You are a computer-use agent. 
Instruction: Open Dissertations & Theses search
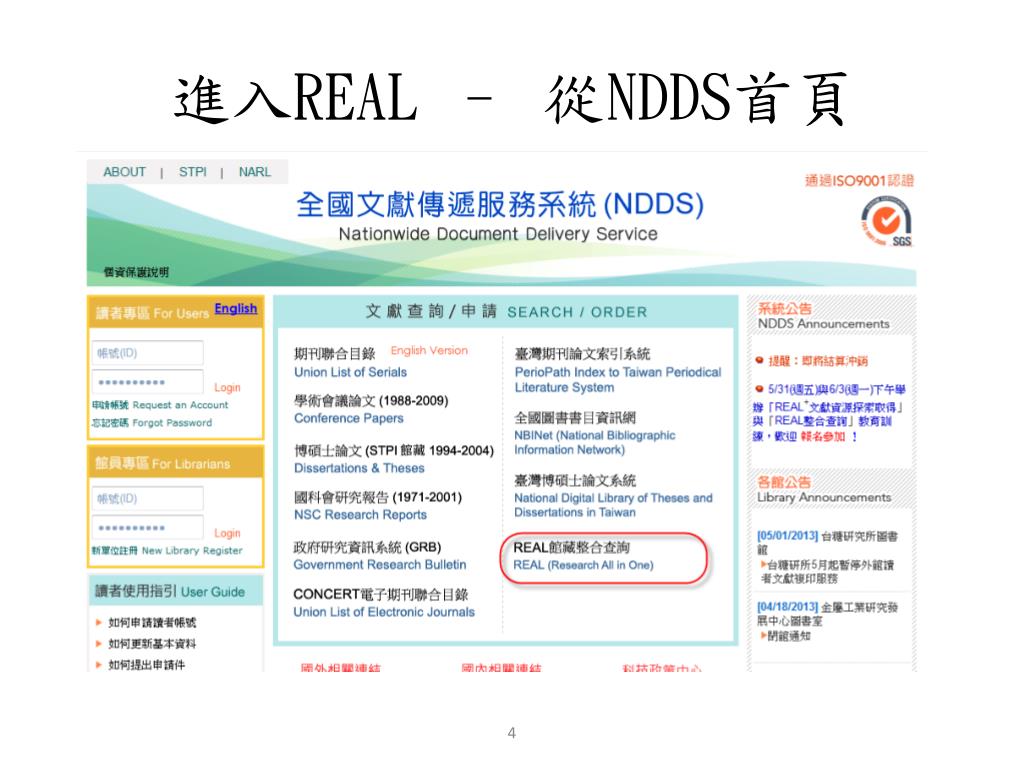tap(359, 468)
